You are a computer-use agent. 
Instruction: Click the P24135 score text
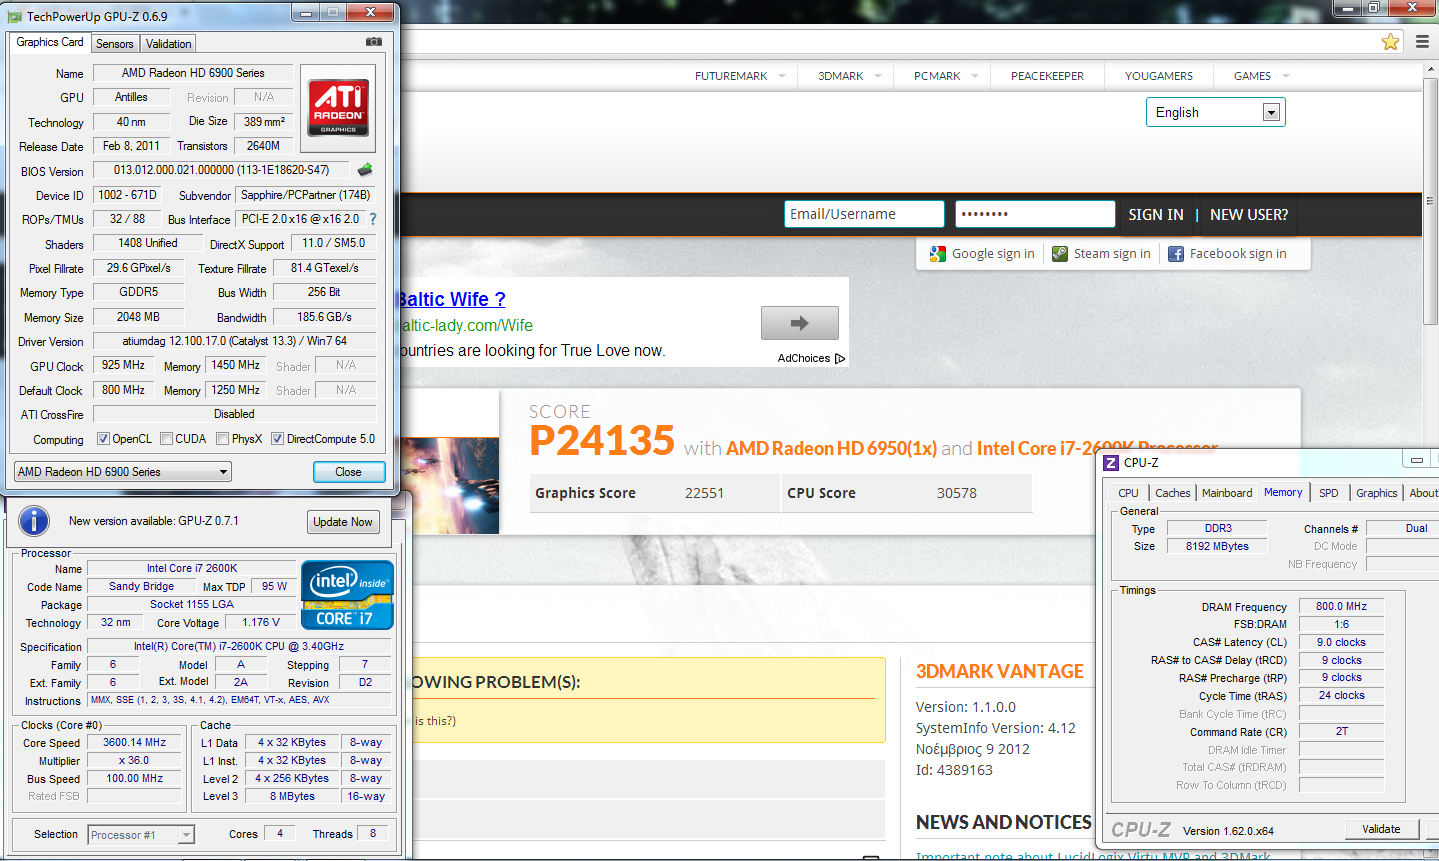click(x=602, y=441)
